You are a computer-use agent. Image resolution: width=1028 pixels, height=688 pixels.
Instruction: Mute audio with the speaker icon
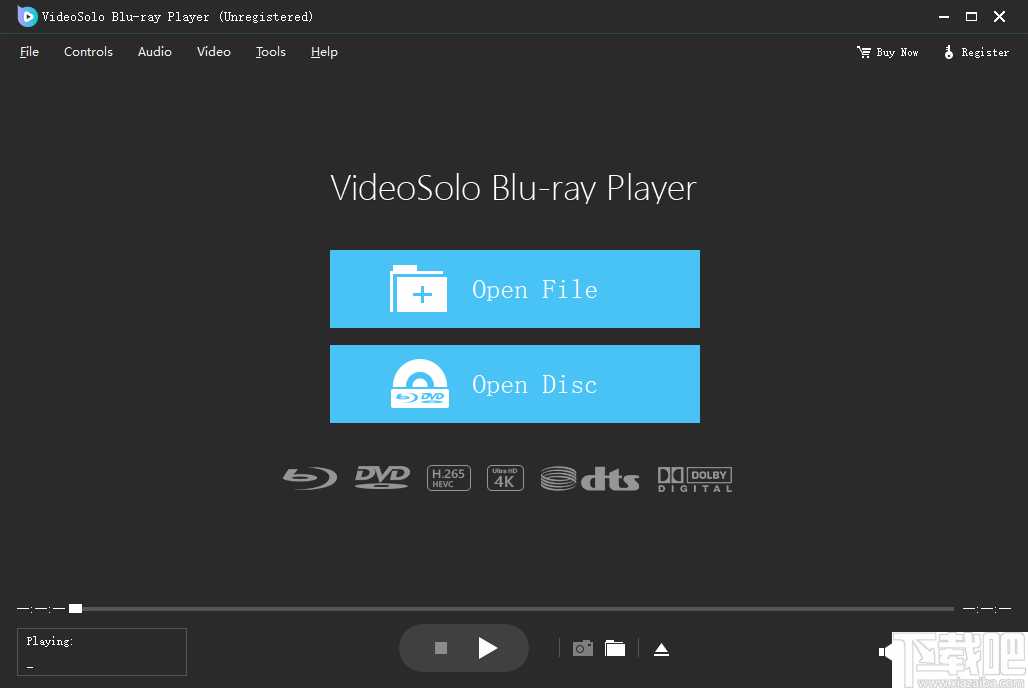pyautogui.click(x=884, y=650)
